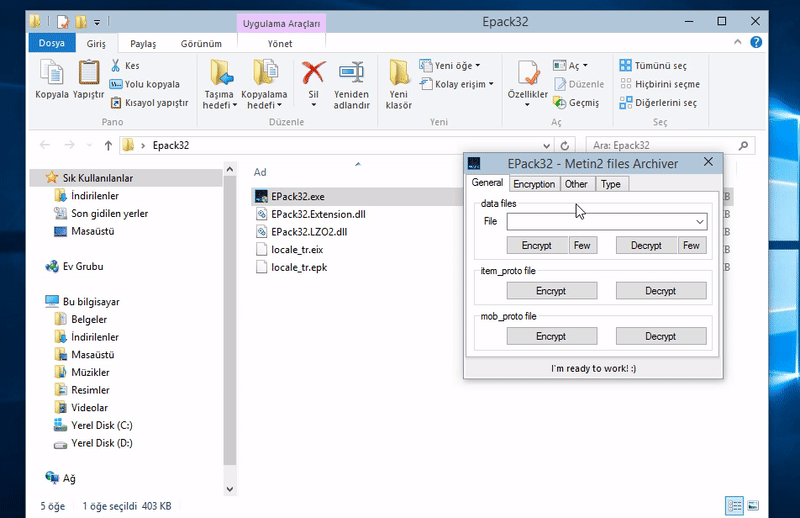Click the Kes scissors icon
Screen dimensions: 800x518
(116, 65)
